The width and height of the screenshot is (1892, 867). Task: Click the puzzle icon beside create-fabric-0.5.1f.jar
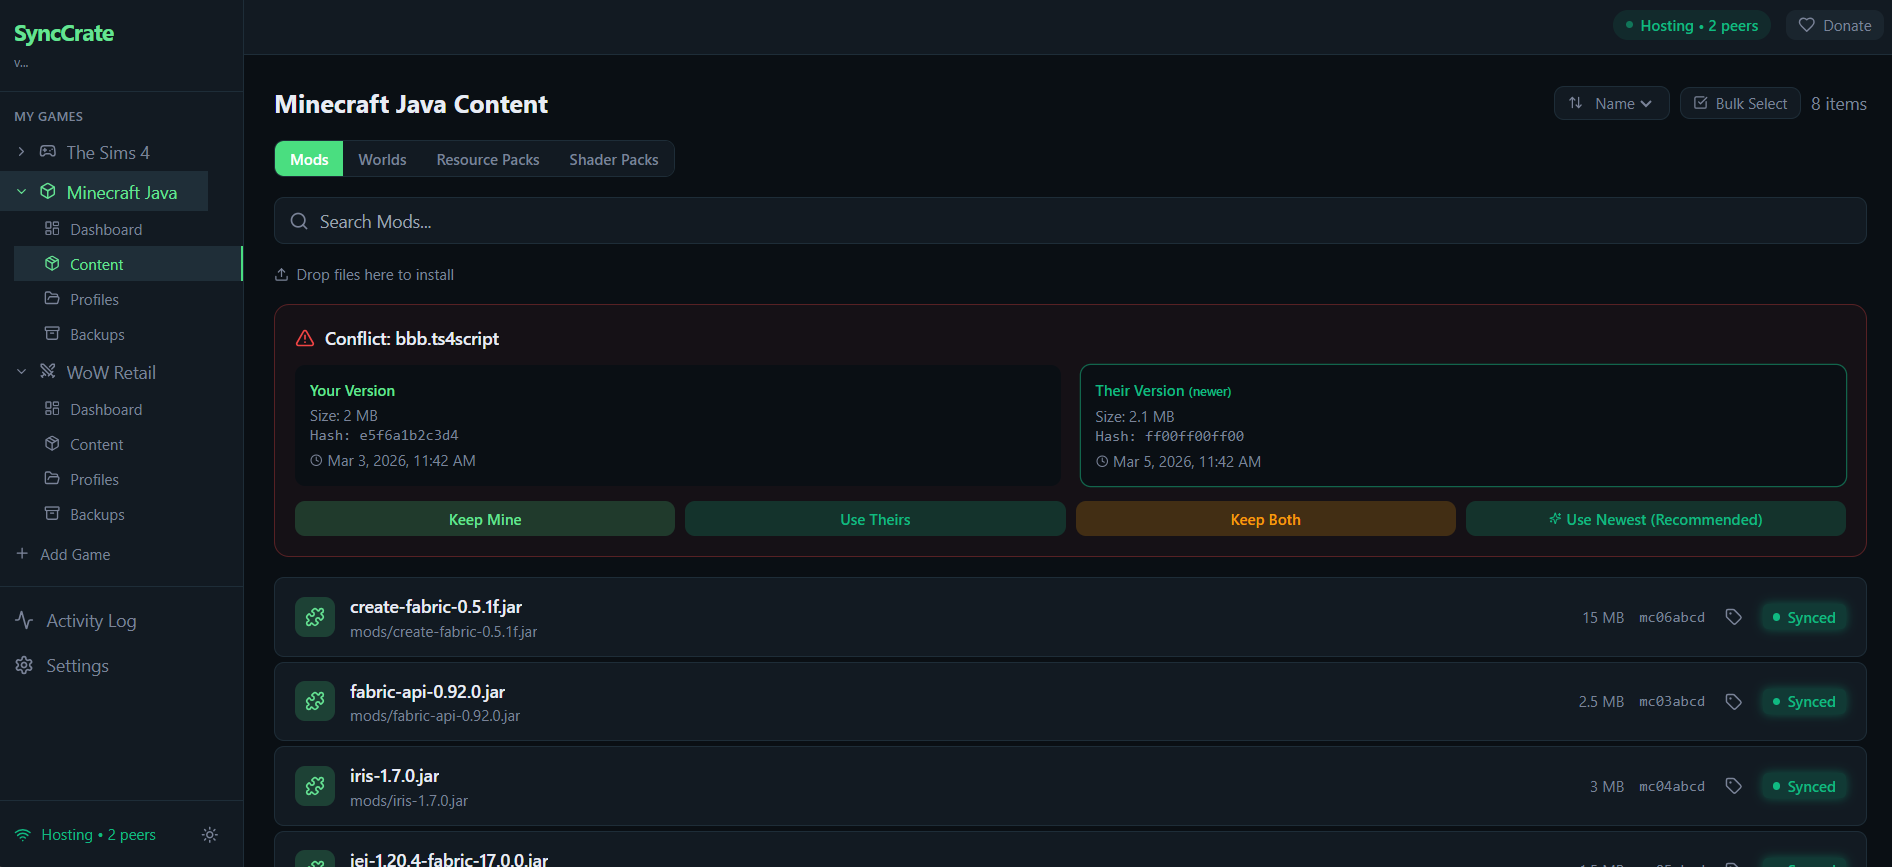click(x=315, y=617)
